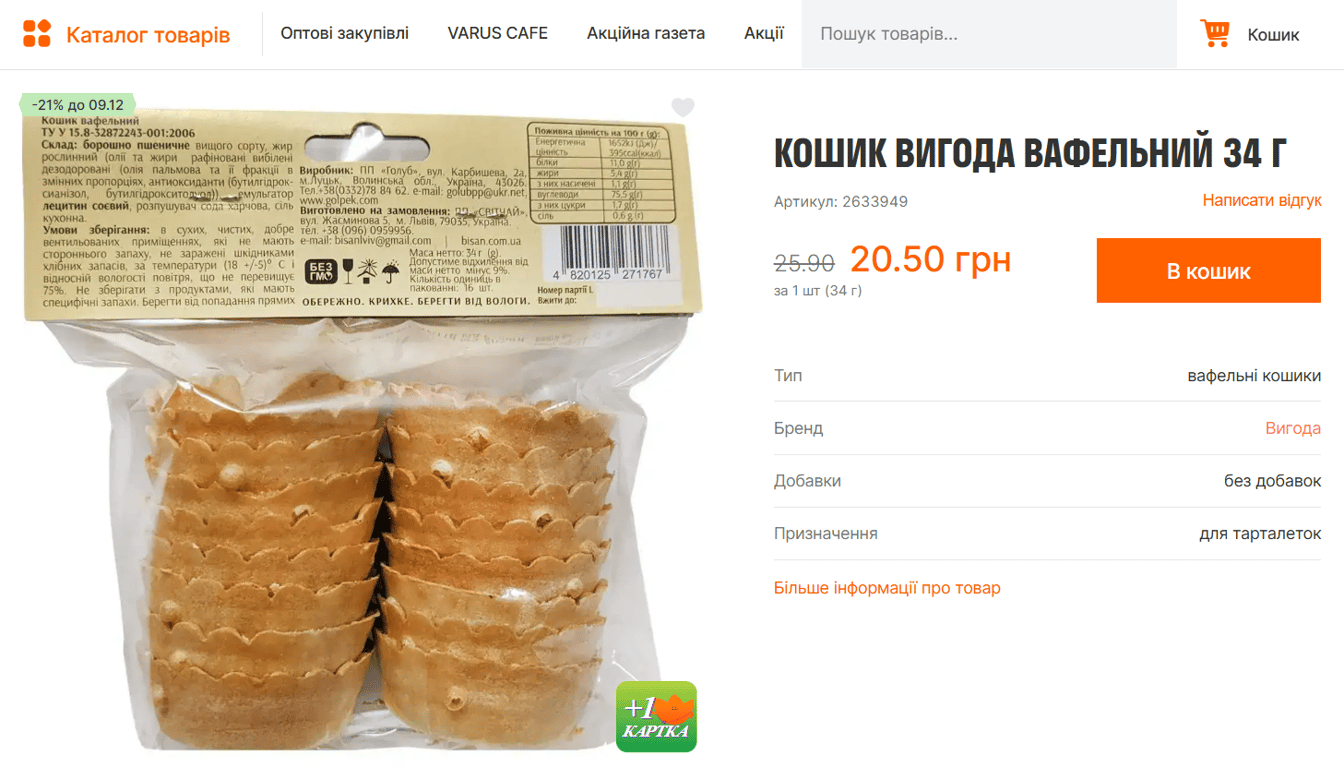This screenshot has height=768, width=1344.
Task: Open Каталог товарів menu
Action: point(148,35)
